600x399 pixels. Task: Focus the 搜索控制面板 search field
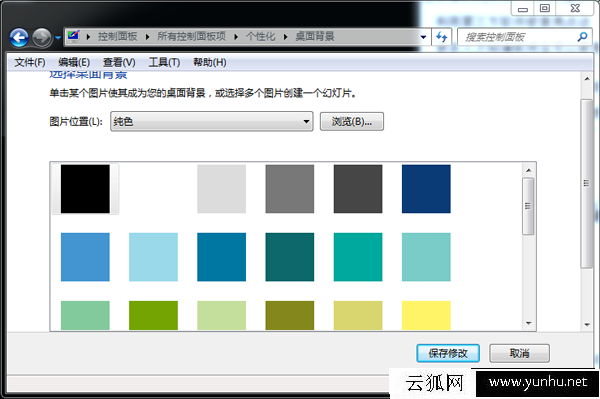click(525, 37)
